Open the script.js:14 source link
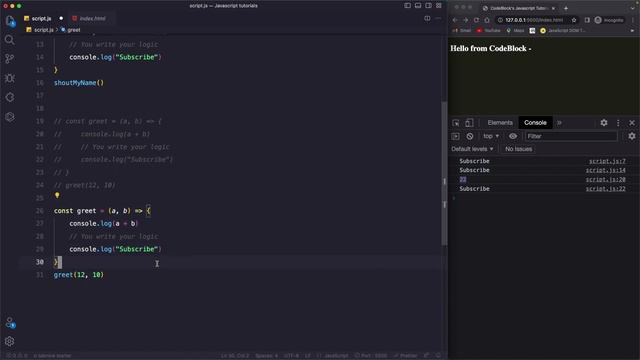 pos(605,170)
